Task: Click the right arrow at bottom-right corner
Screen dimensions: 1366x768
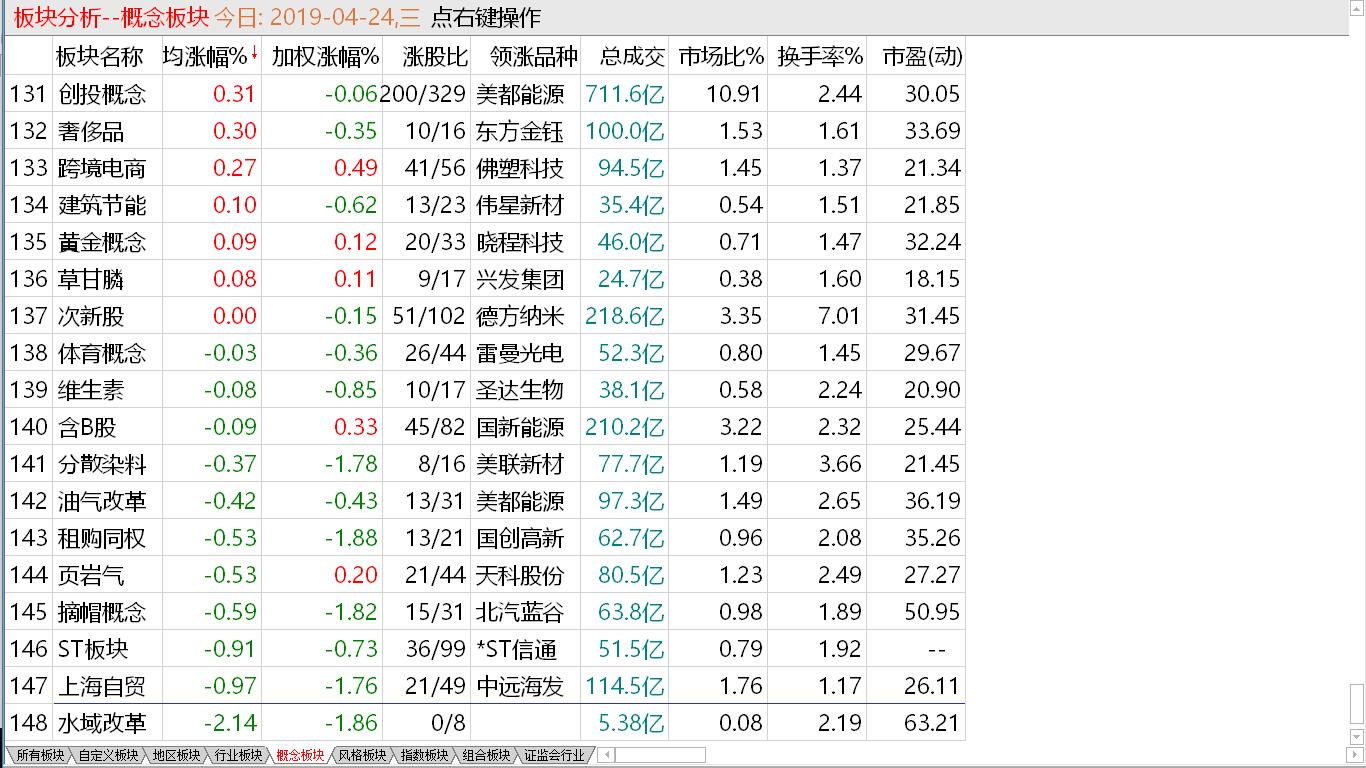Action: pyautogui.click(x=1357, y=755)
